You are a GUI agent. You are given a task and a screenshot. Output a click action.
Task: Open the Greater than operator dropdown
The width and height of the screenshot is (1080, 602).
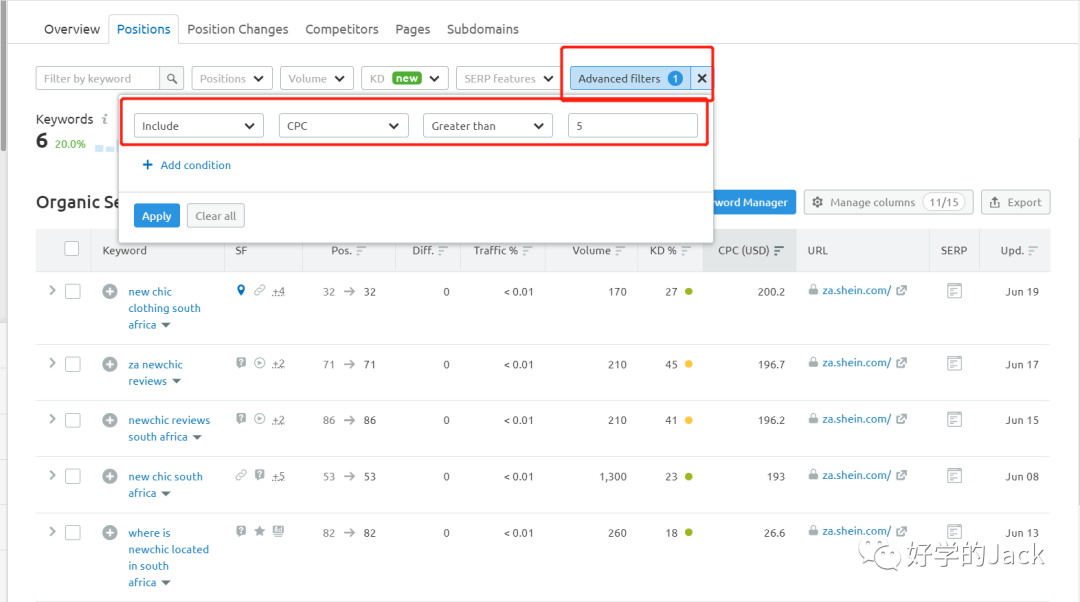click(x=488, y=126)
